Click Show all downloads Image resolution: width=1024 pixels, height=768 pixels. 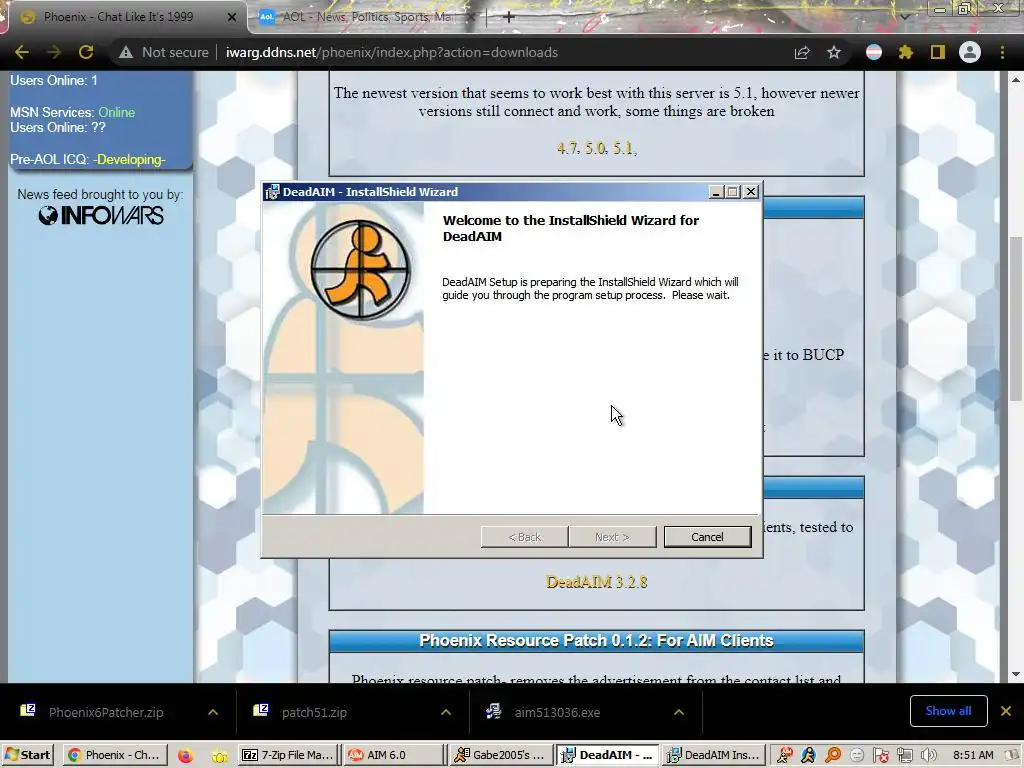(x=948, y=711)
